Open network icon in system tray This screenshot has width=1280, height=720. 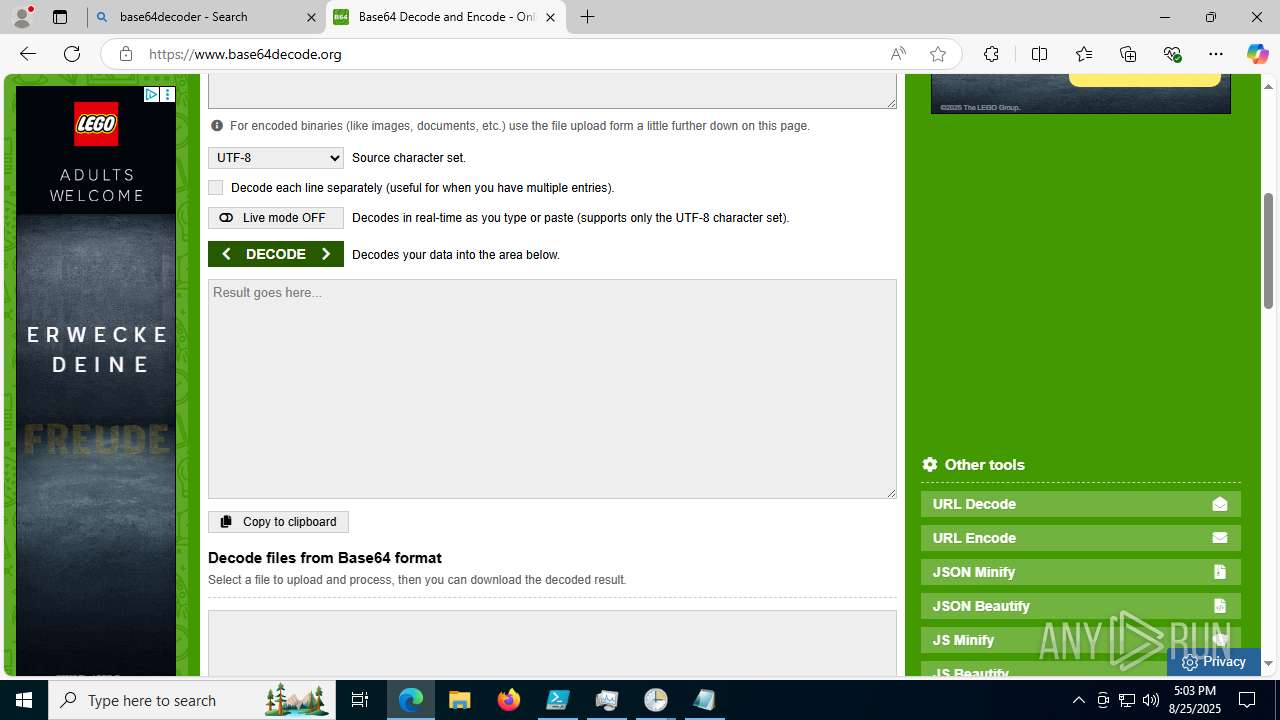tap(1127, 700)
